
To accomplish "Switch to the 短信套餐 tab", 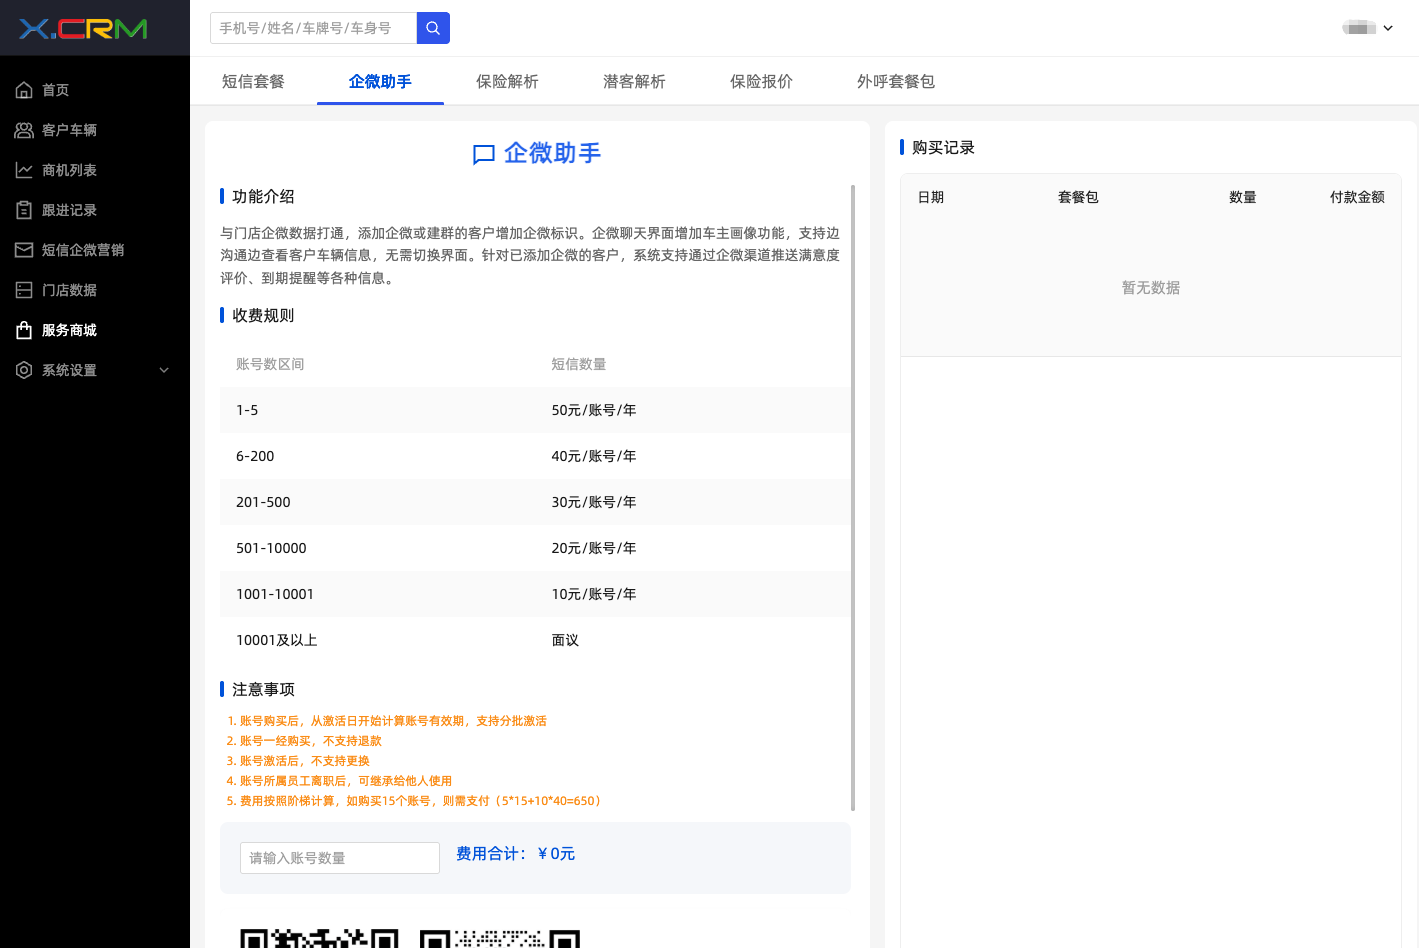I will (253, 81).
